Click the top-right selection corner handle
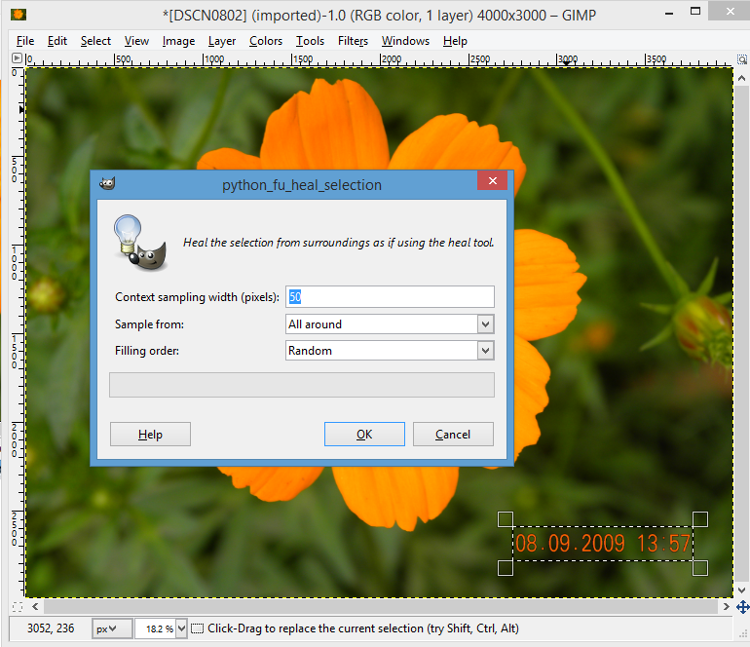 (700, 519)
